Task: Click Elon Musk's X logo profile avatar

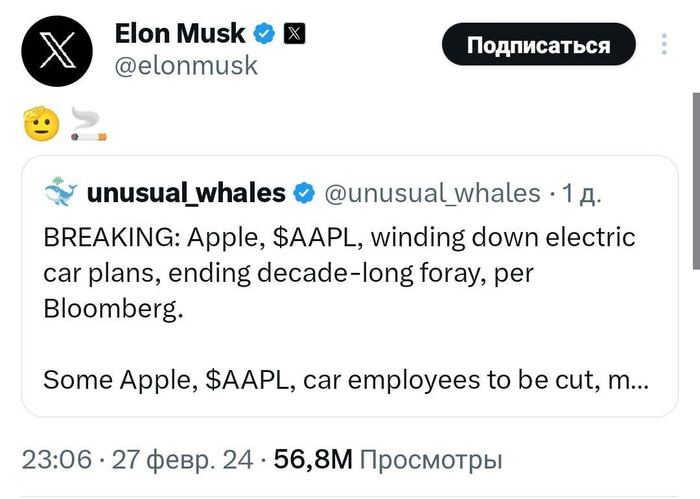Action: (x=56, y=49)
